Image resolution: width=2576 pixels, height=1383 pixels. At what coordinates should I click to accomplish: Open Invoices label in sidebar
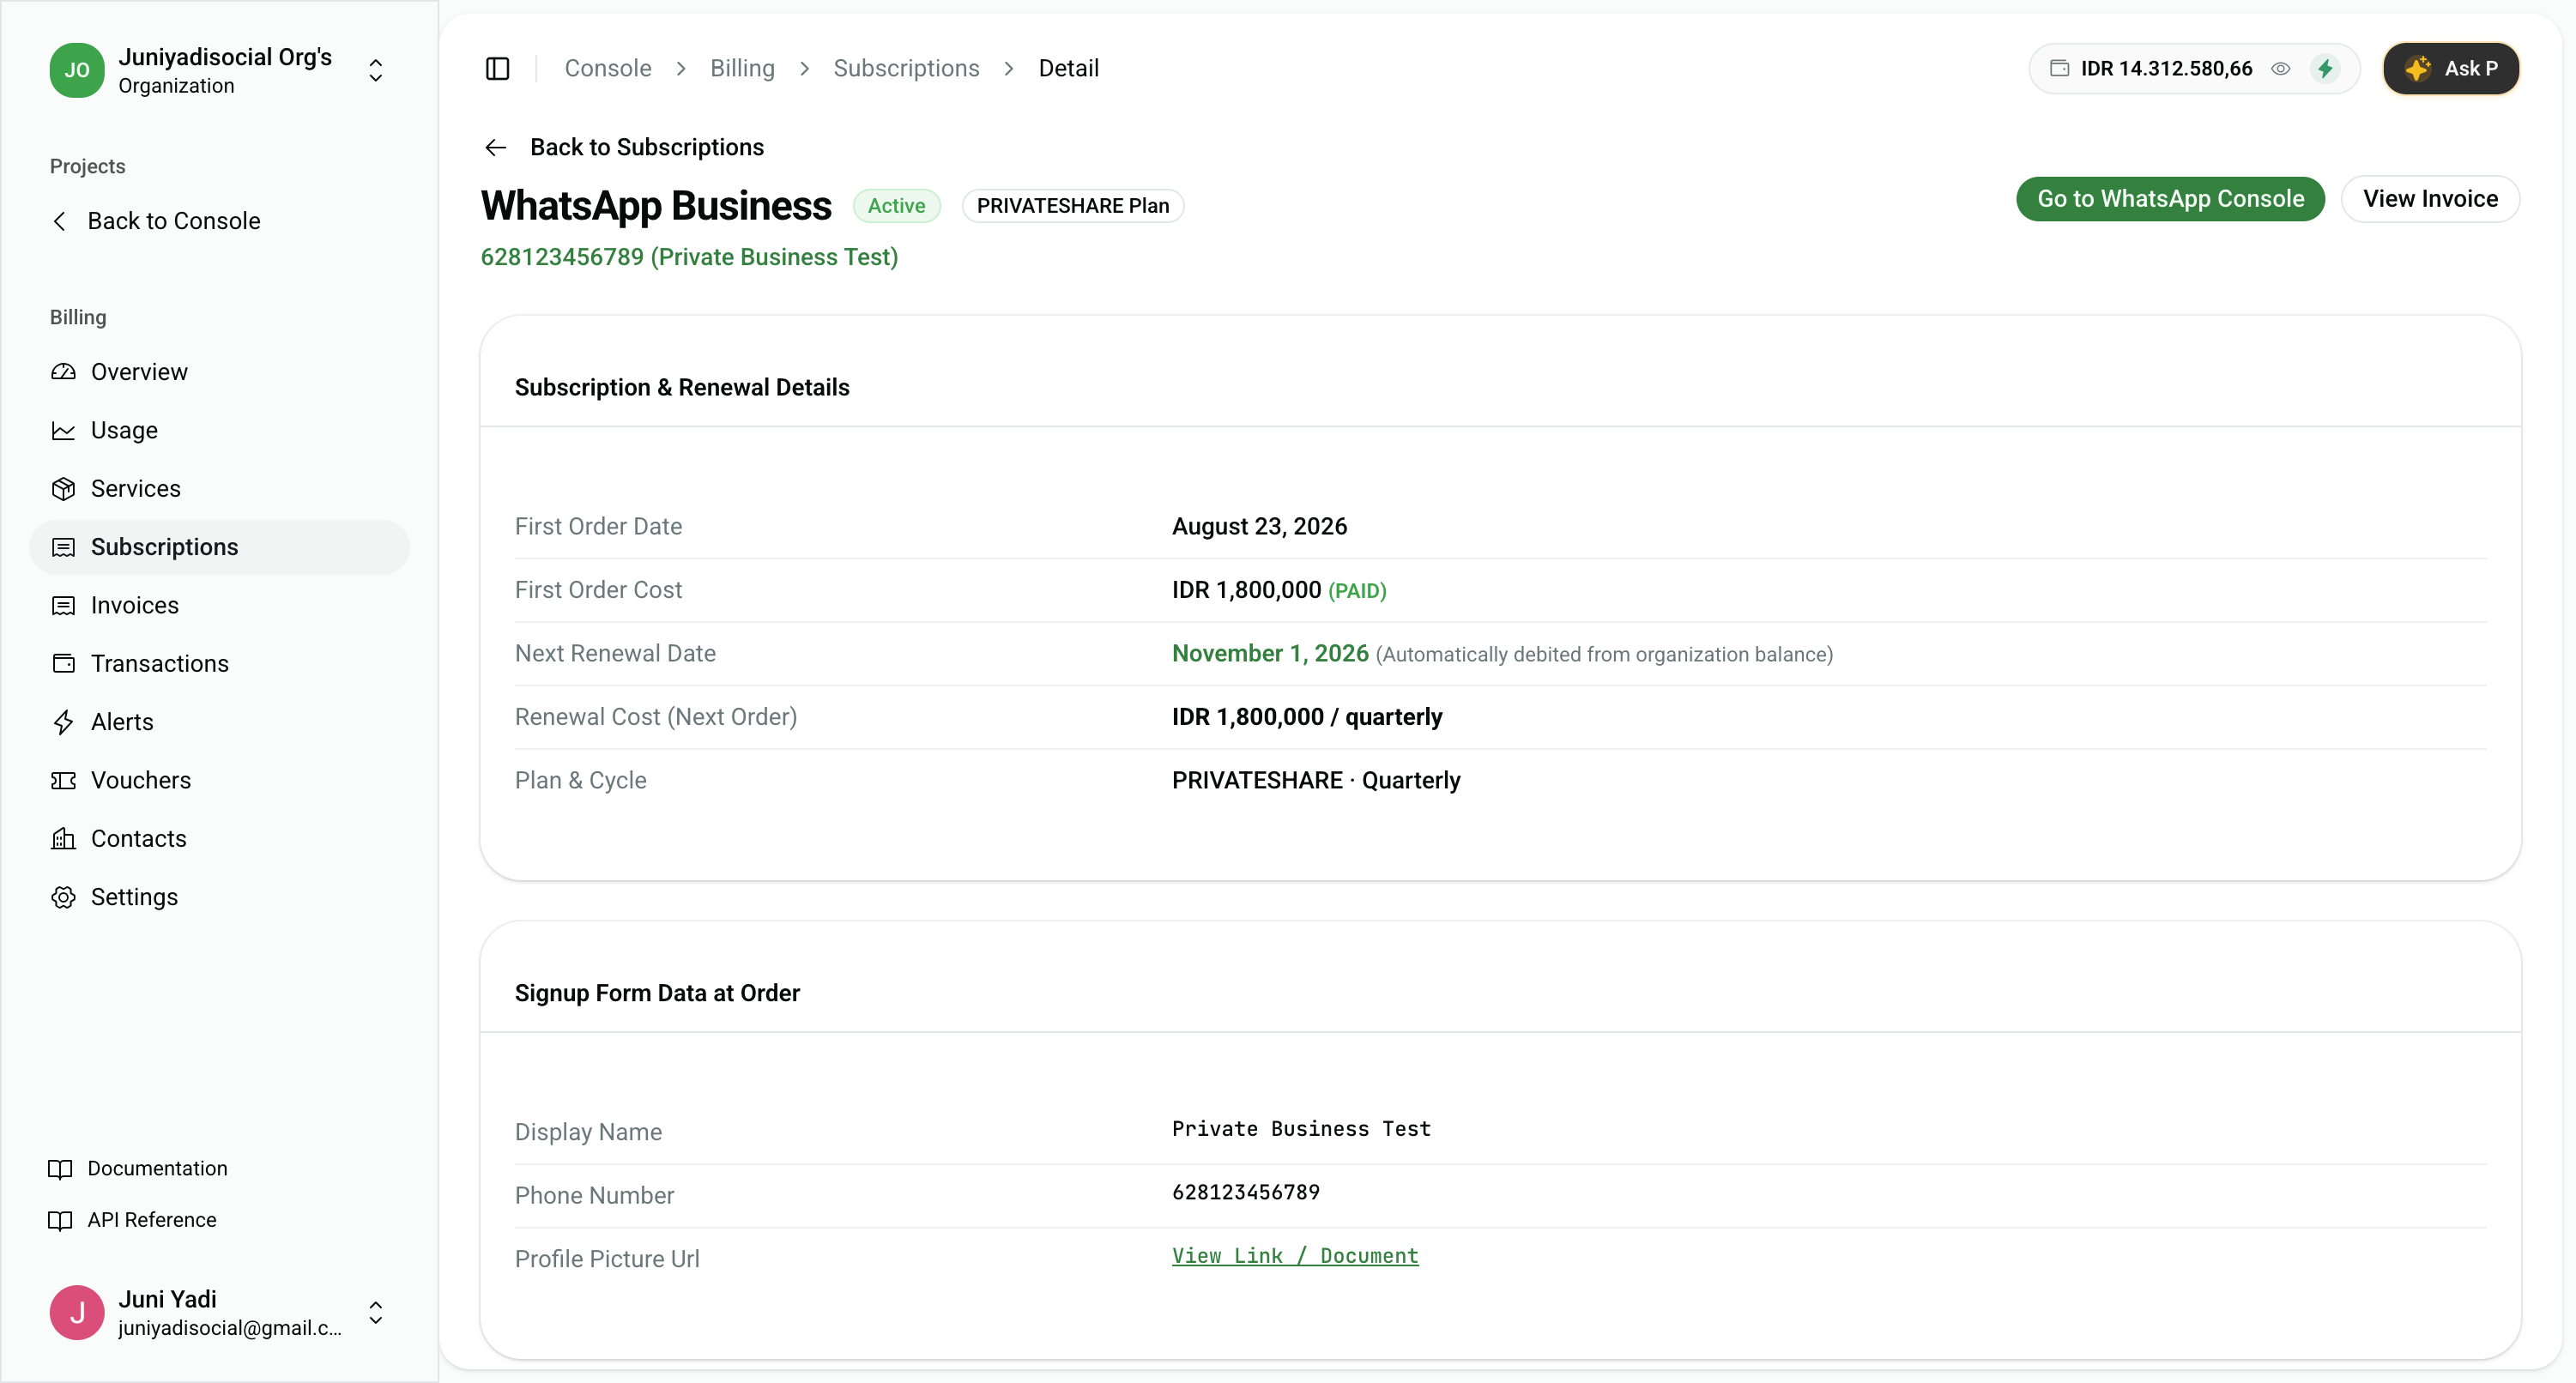(135, 605)
